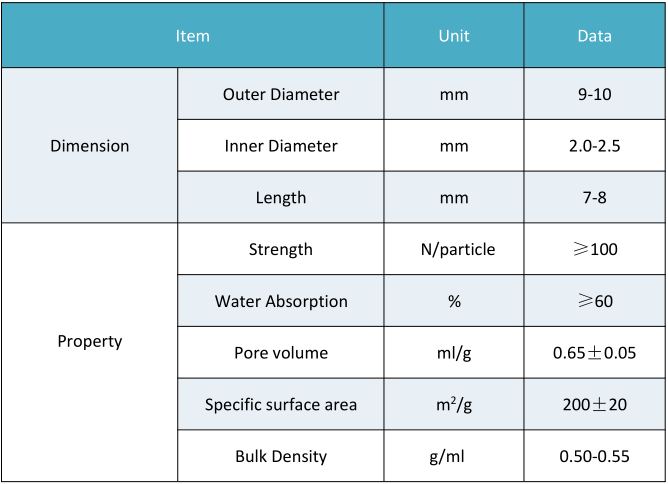The width and height of the screenshot is (668, 484).
Task: Select the Data column header
Action: point(595,35)
